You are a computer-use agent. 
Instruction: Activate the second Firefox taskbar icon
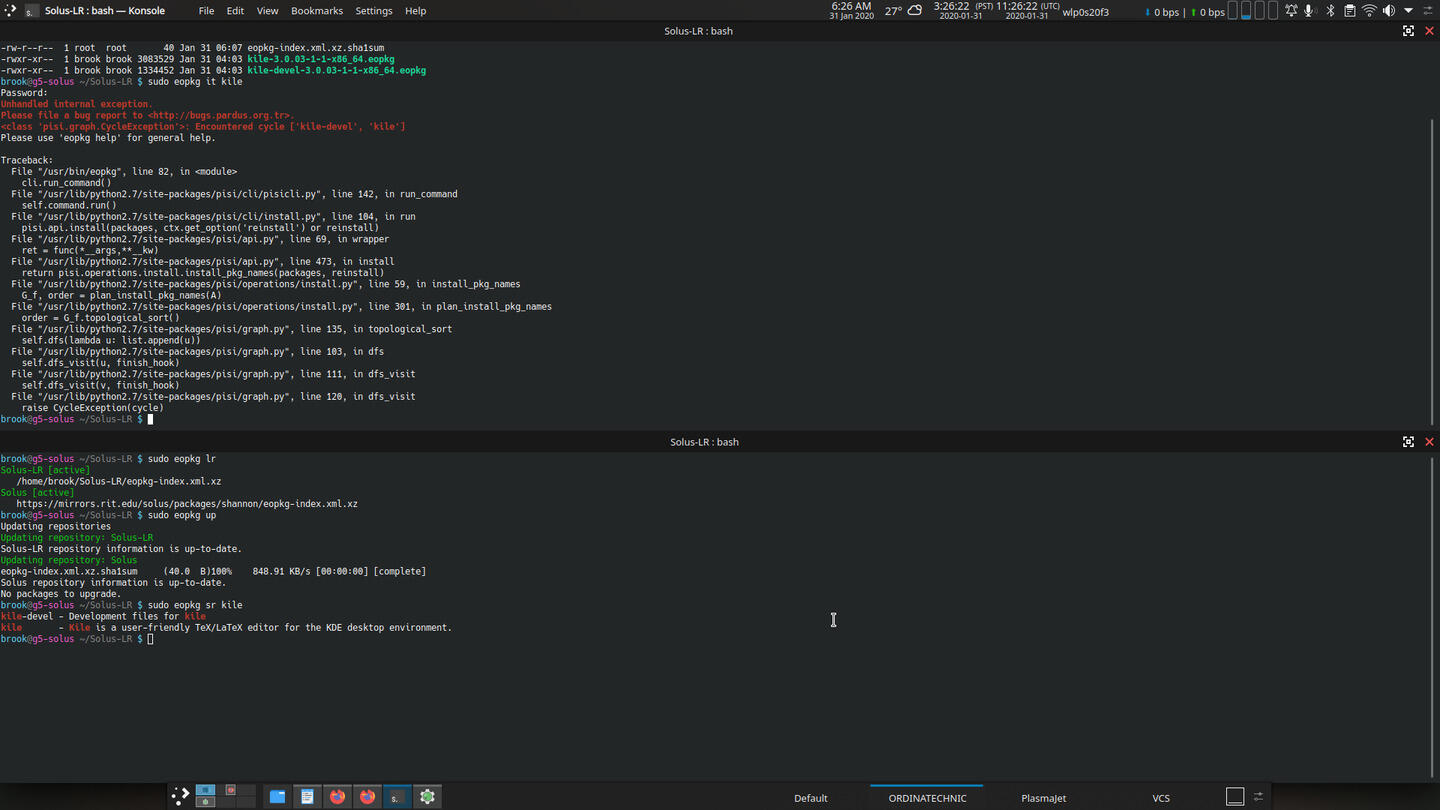pyautogui.click(x=367, y=796)
